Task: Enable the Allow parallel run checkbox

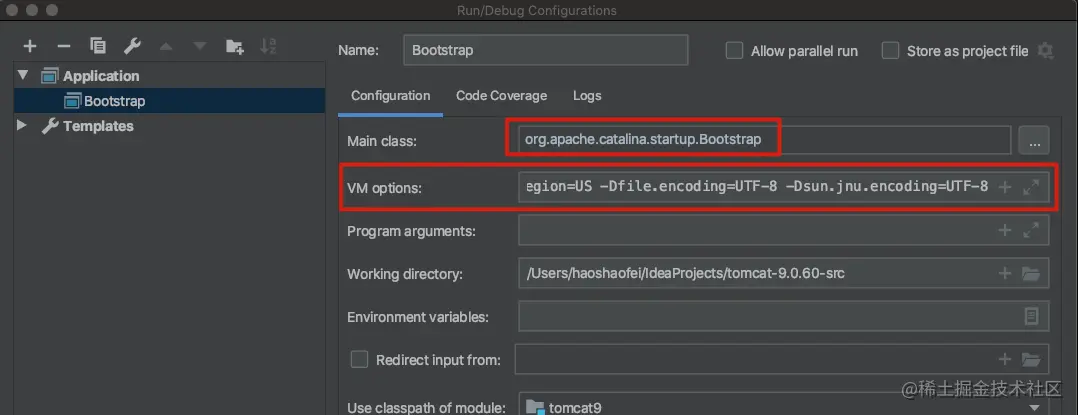Action: pos(734,51)
